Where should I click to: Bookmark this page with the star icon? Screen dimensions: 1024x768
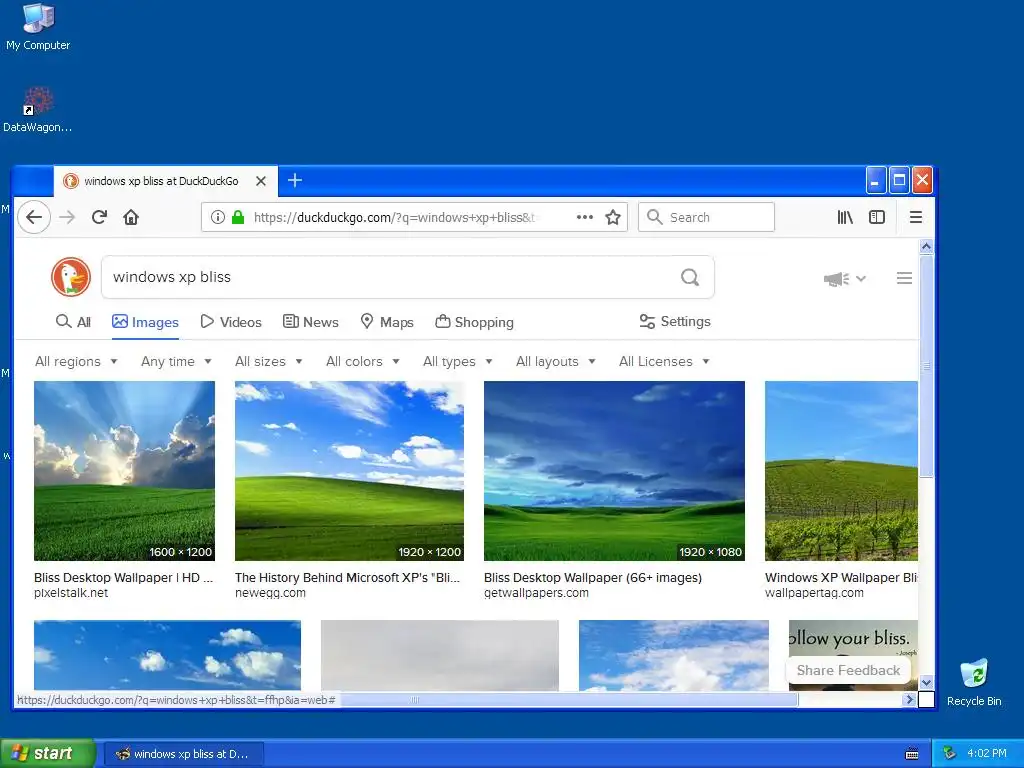click(x=613, y=217)
